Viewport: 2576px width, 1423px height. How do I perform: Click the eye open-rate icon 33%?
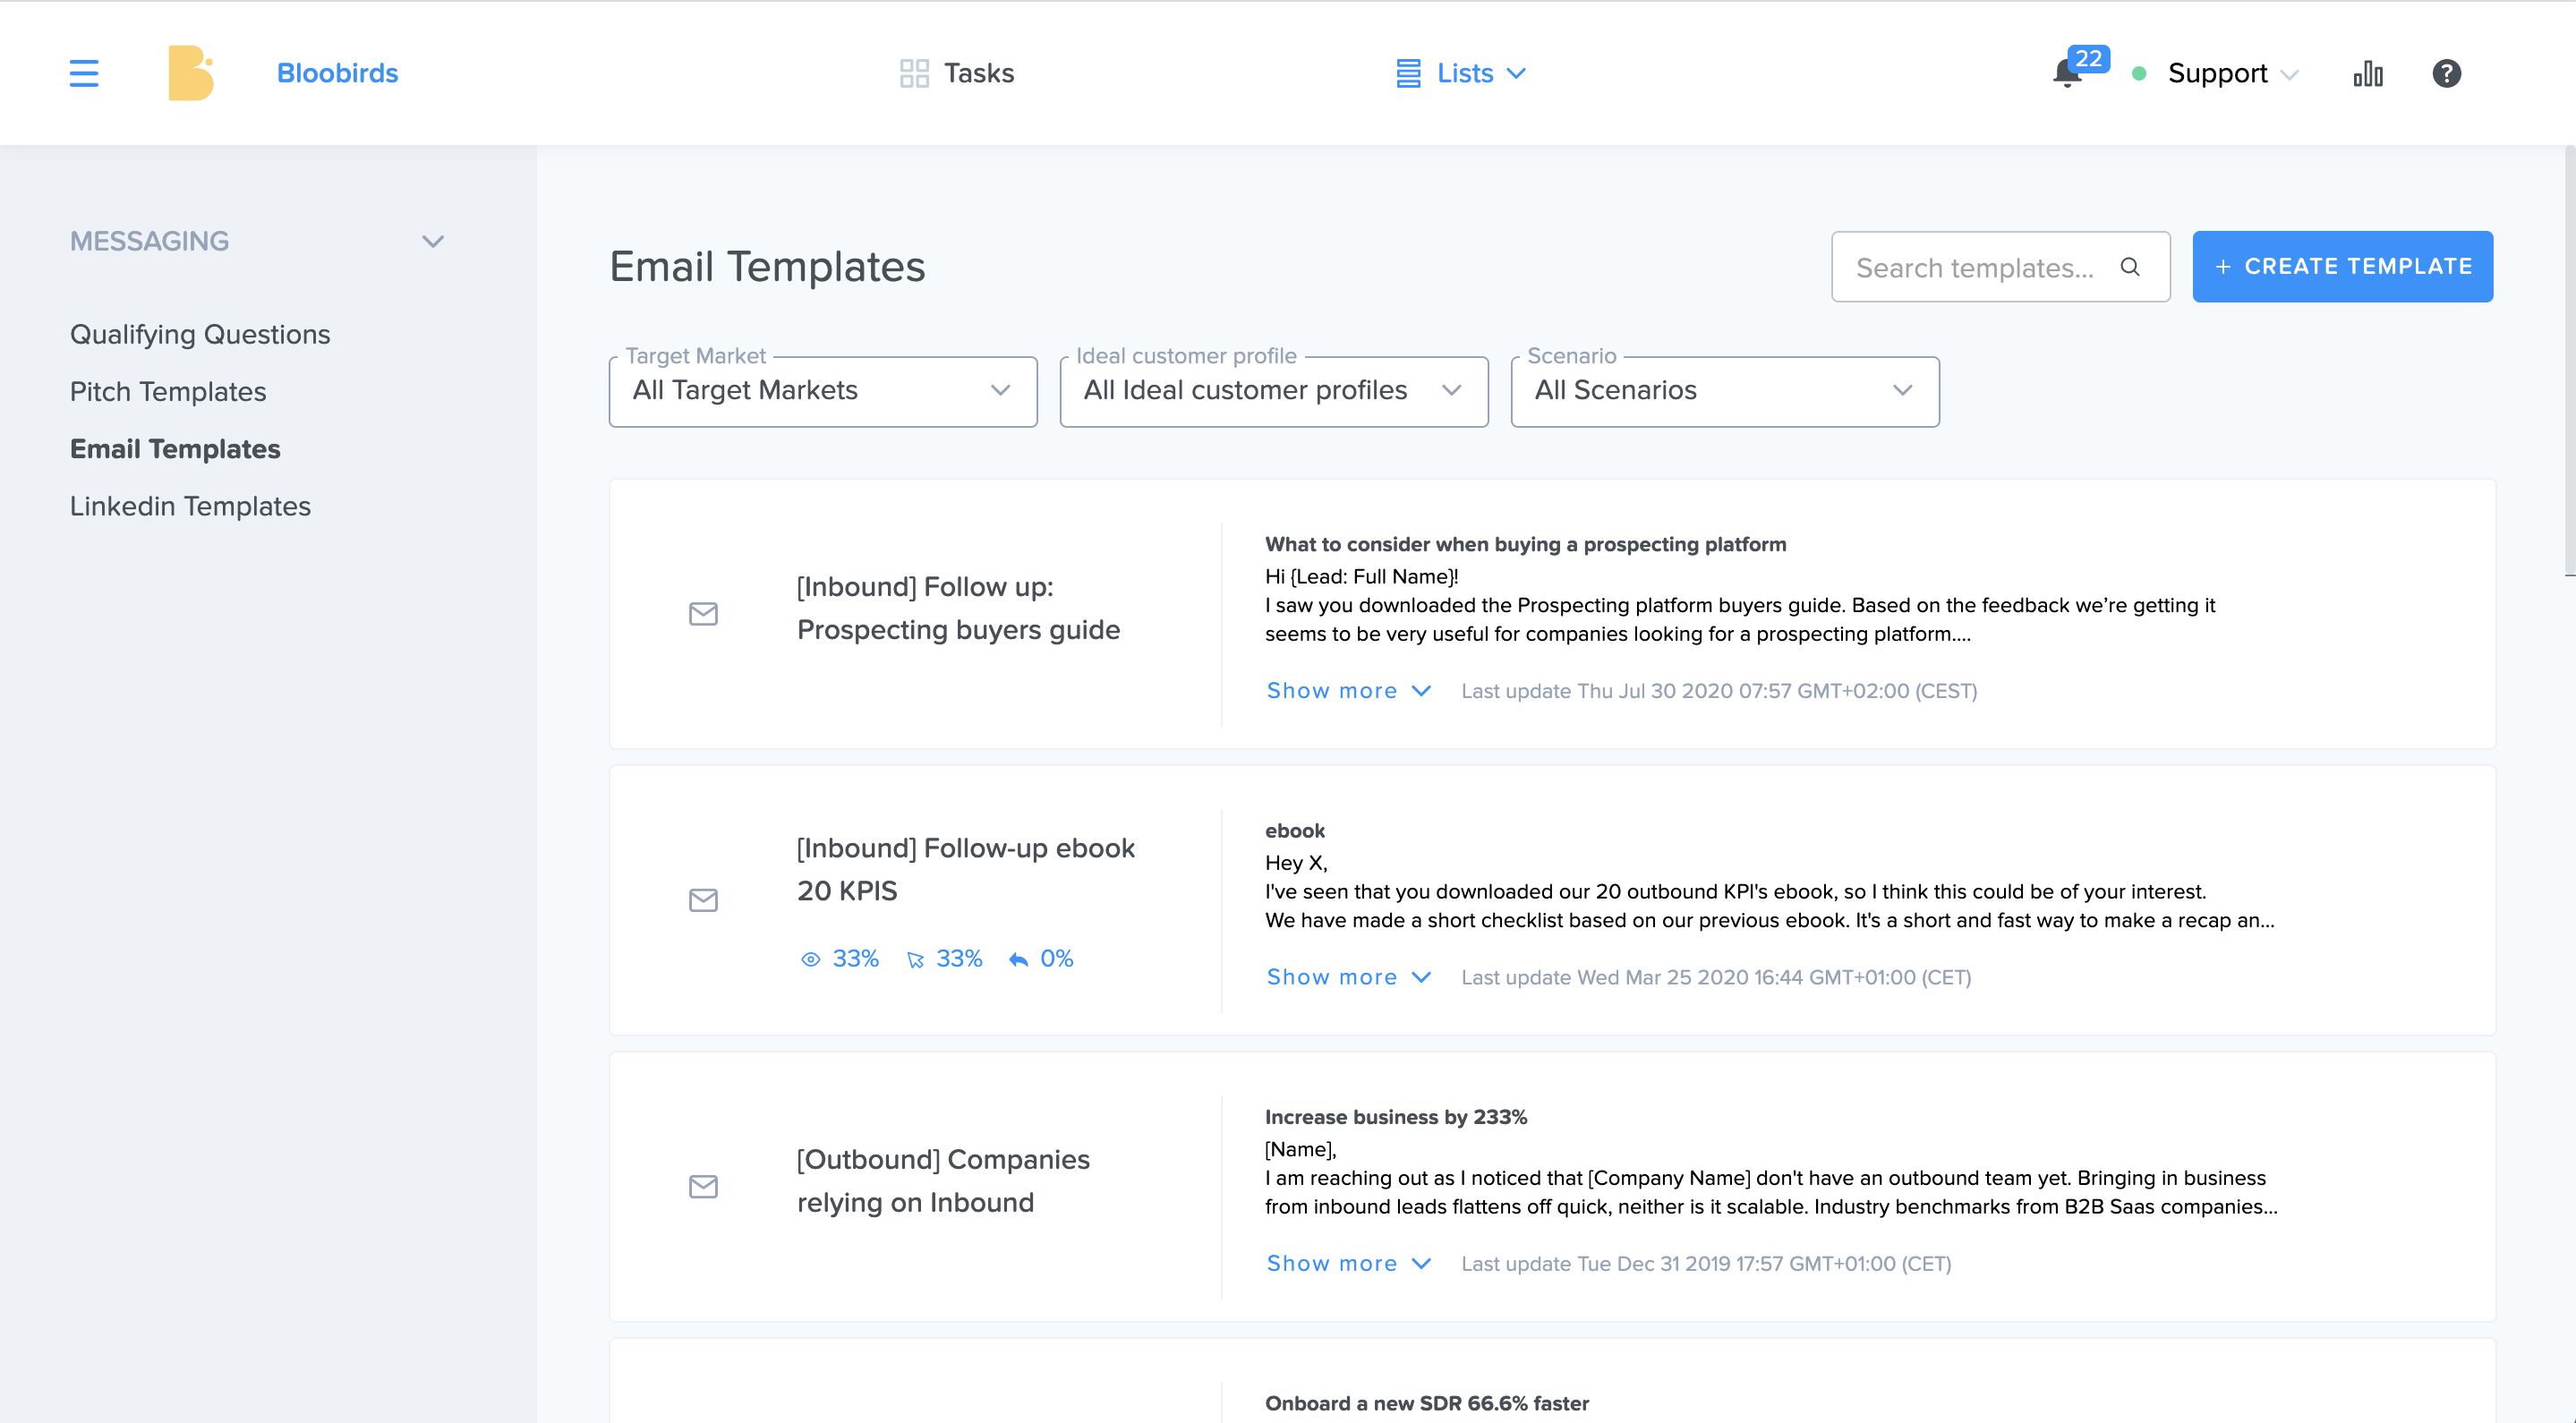coord(810,960)
